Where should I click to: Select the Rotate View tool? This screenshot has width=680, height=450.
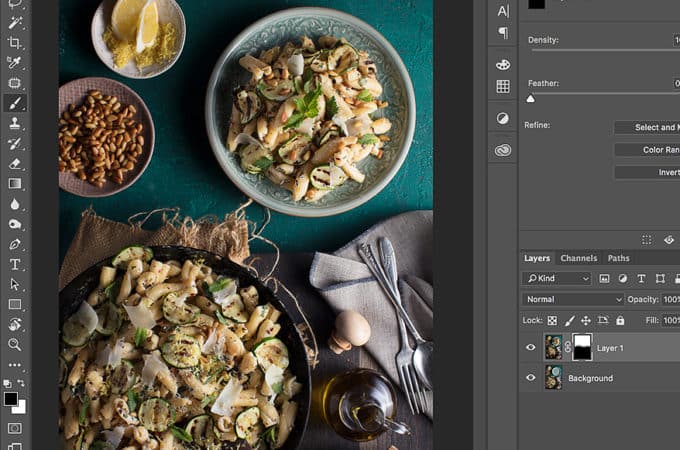(x=15, y=324)
